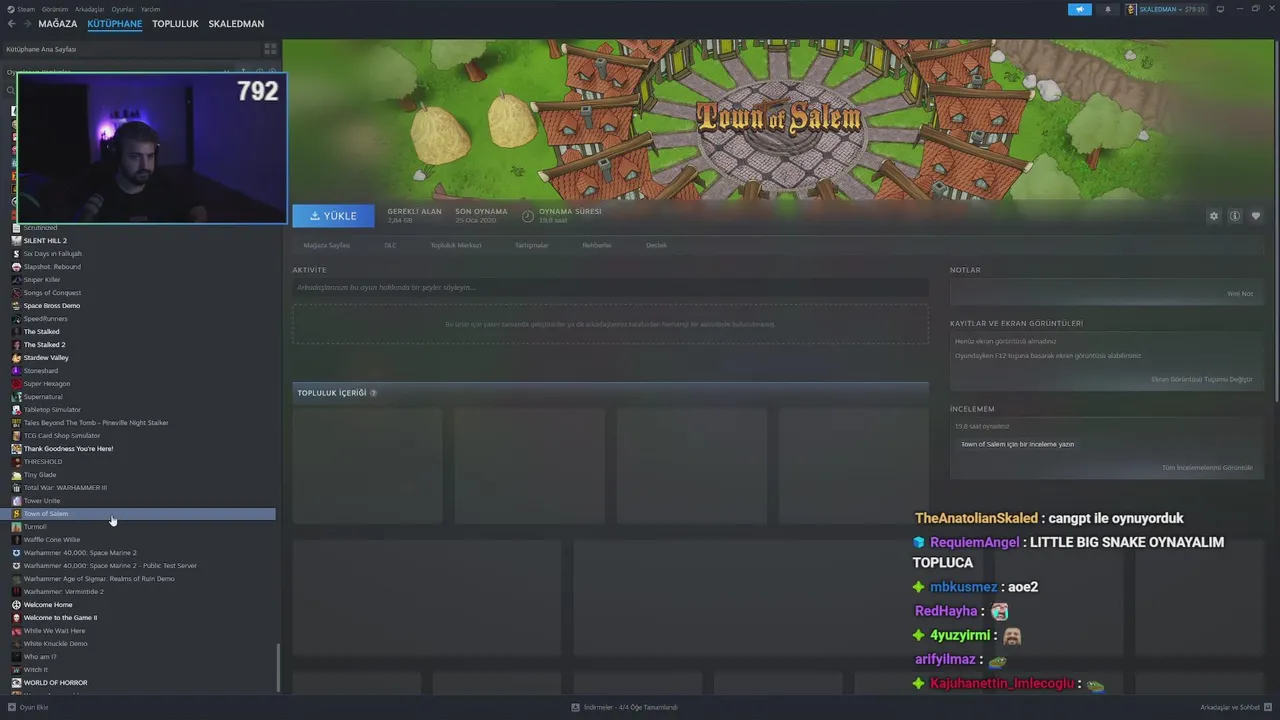Show game info circle icon
The image size is (1280, 720).
point(1235,216)
